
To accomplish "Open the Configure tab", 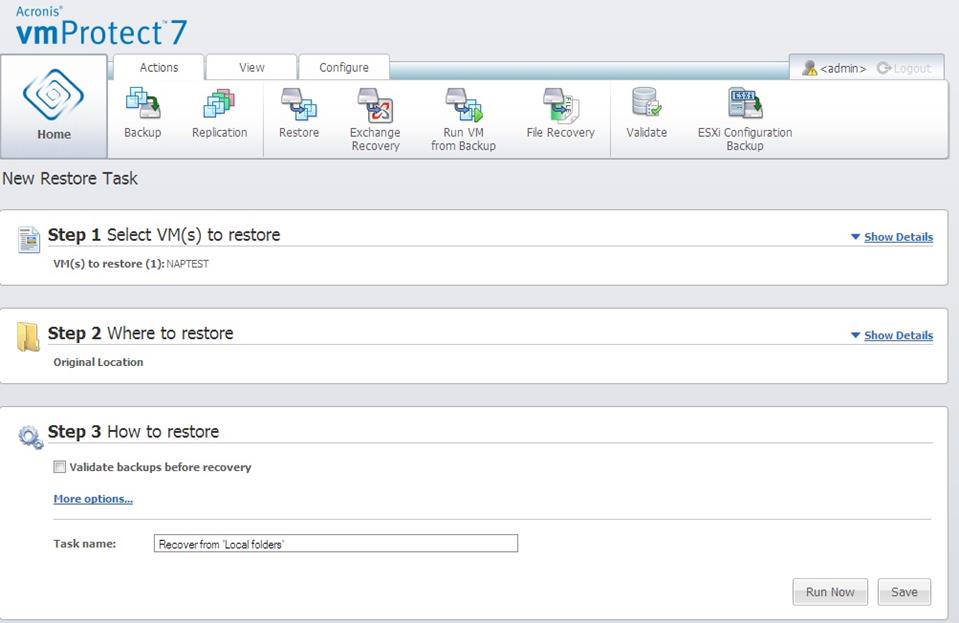I will (344, 67).
